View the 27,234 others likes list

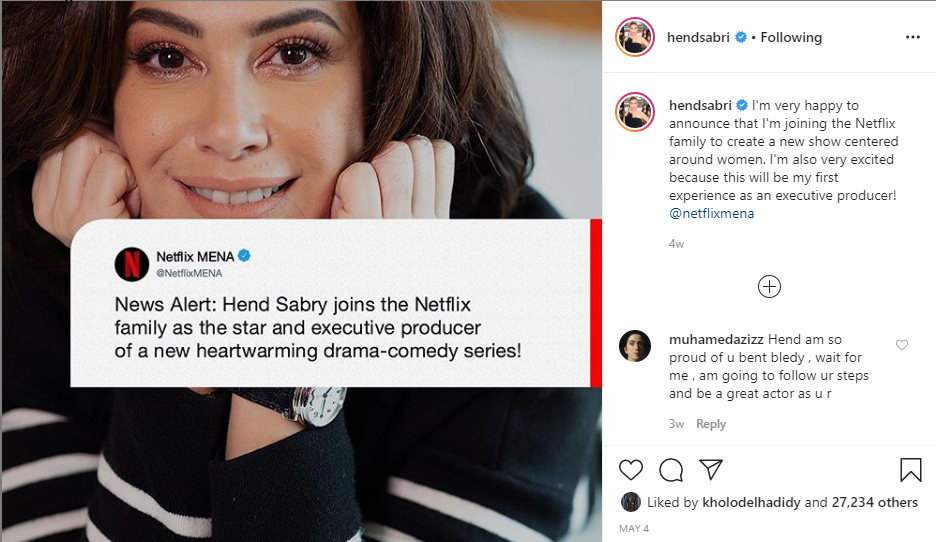[x=875, y=502]
